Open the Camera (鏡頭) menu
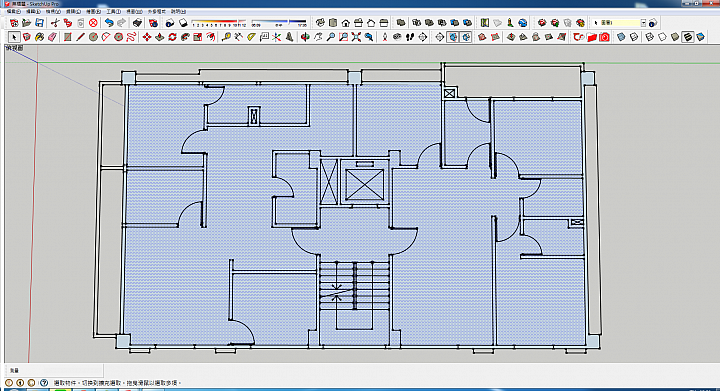Viewport: 720px width, 391px height. click(x=73, y=11)
